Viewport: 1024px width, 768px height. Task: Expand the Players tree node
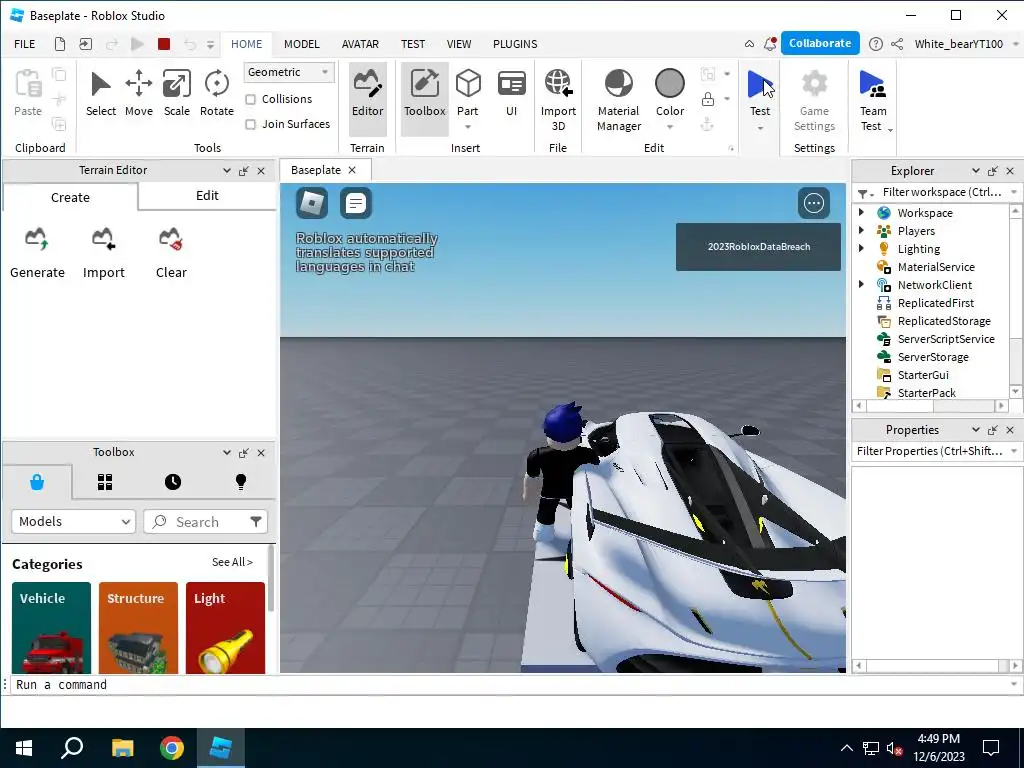861,230
